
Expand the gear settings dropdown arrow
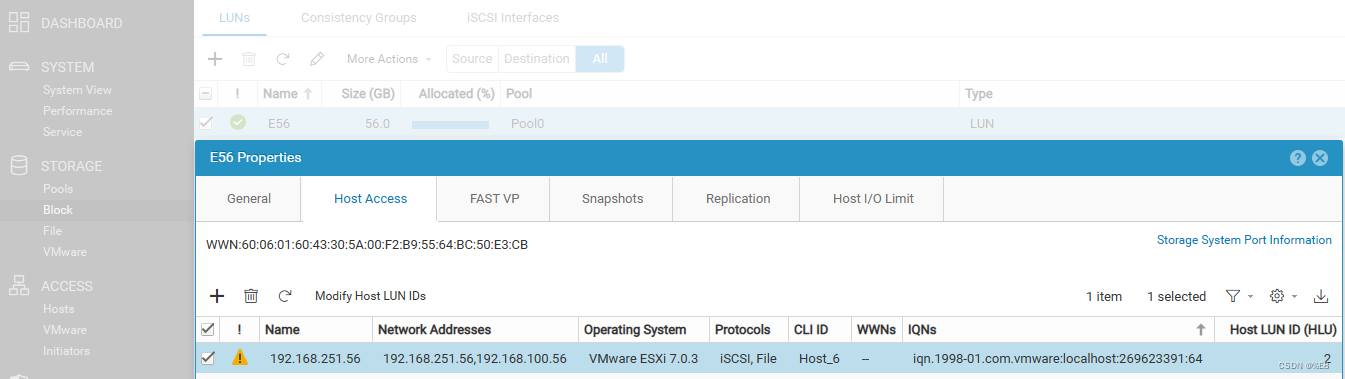(1295, 297)
